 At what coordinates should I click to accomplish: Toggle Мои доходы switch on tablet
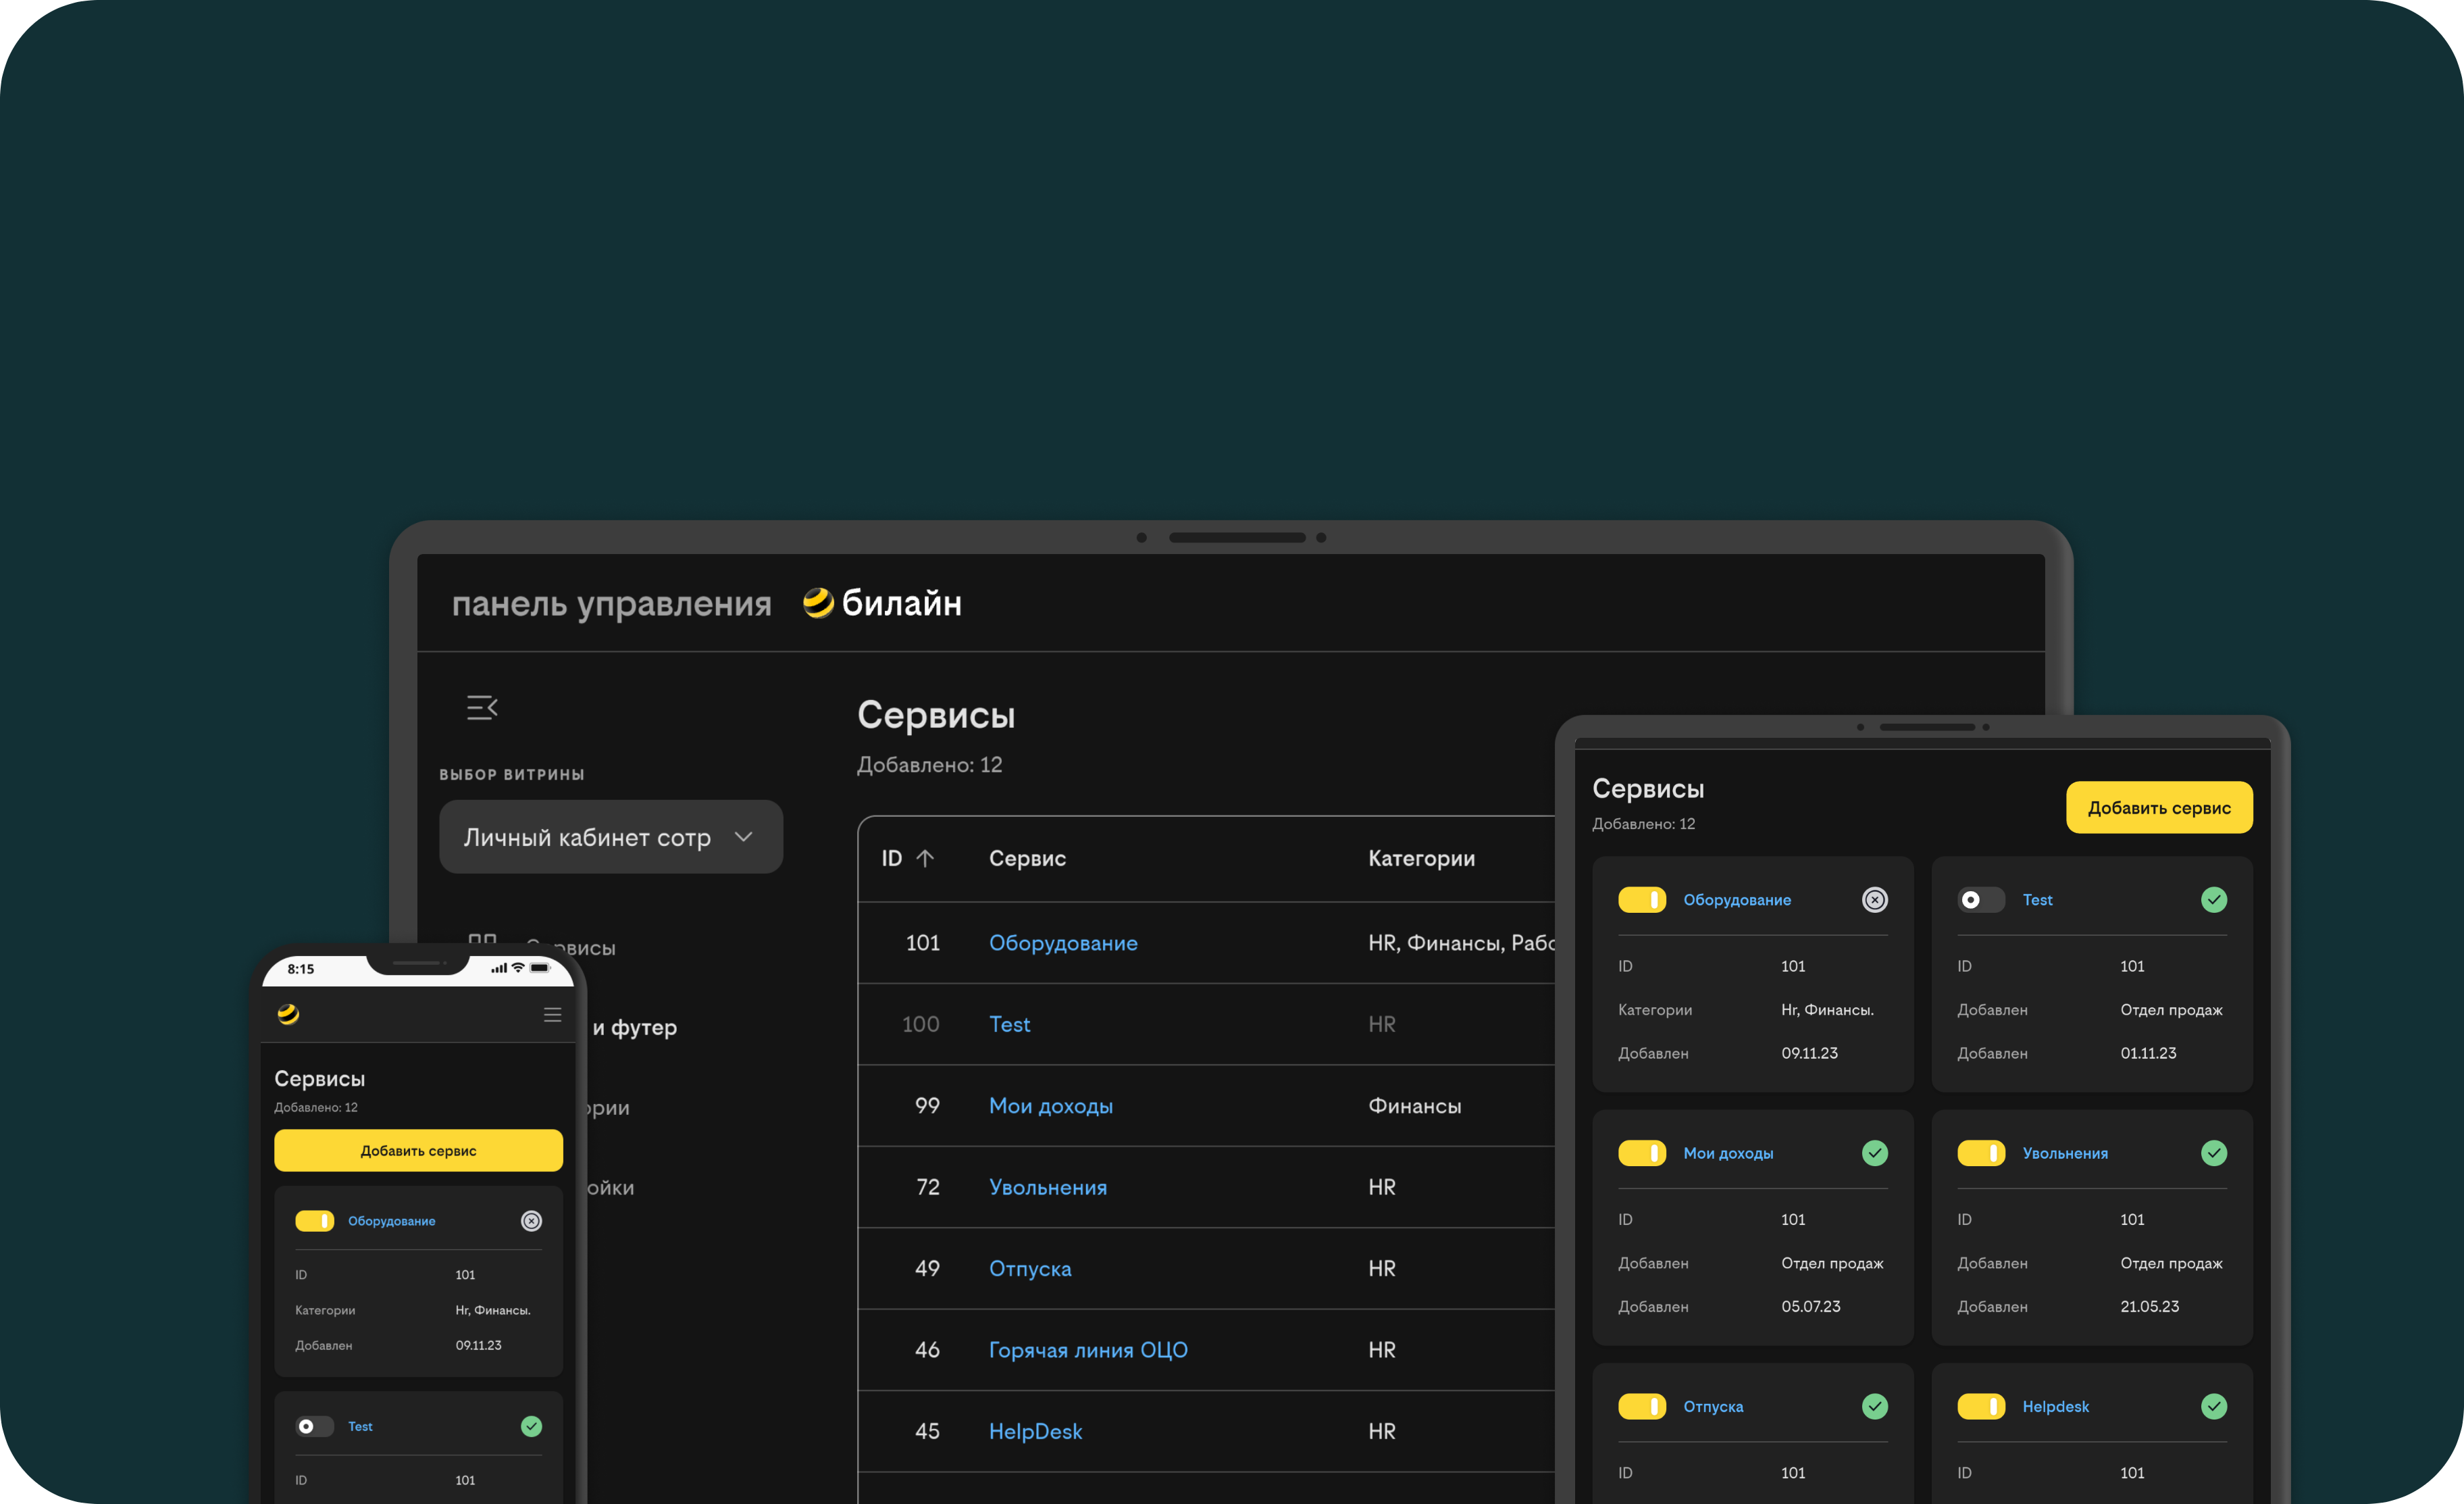coord(1641,1153)
